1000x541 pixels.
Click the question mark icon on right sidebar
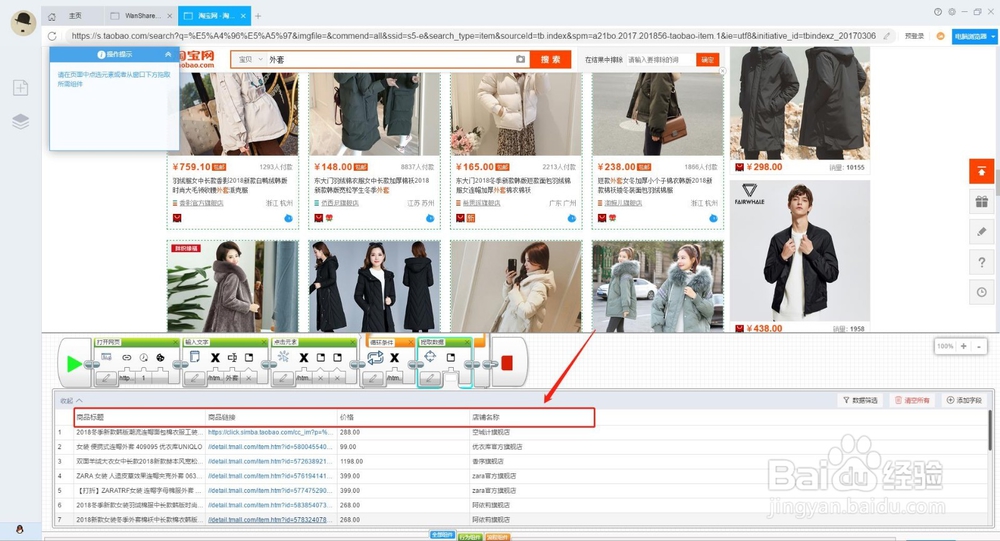coord(982,262)
